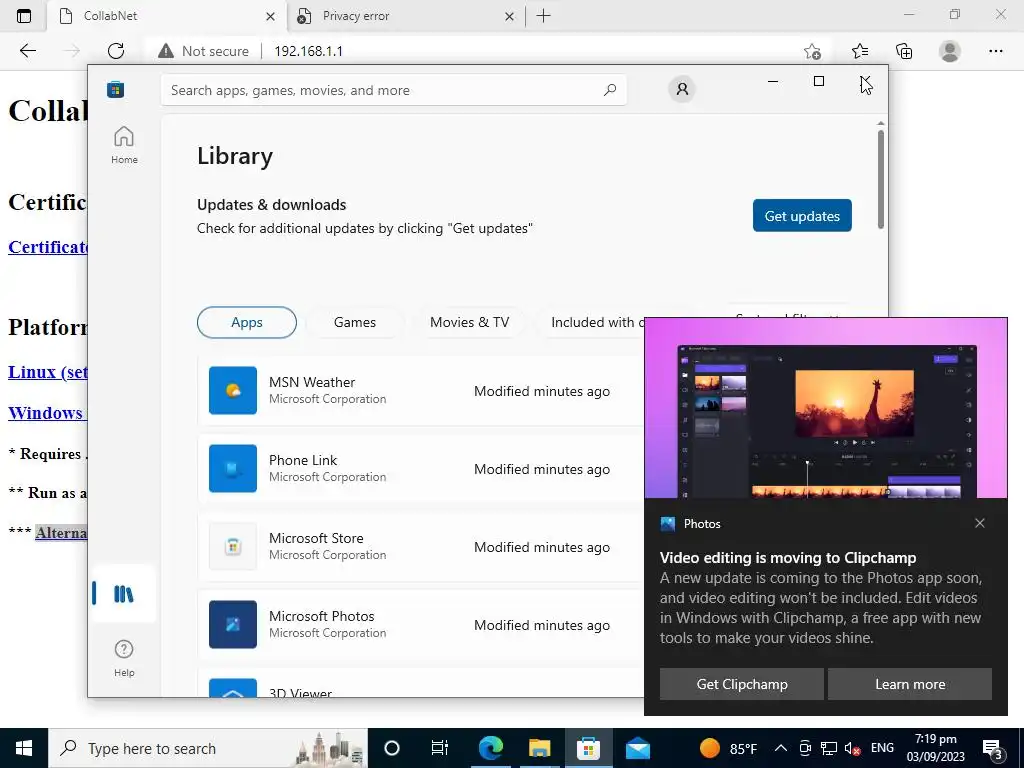Select the Games filter tab

point(355,322)
